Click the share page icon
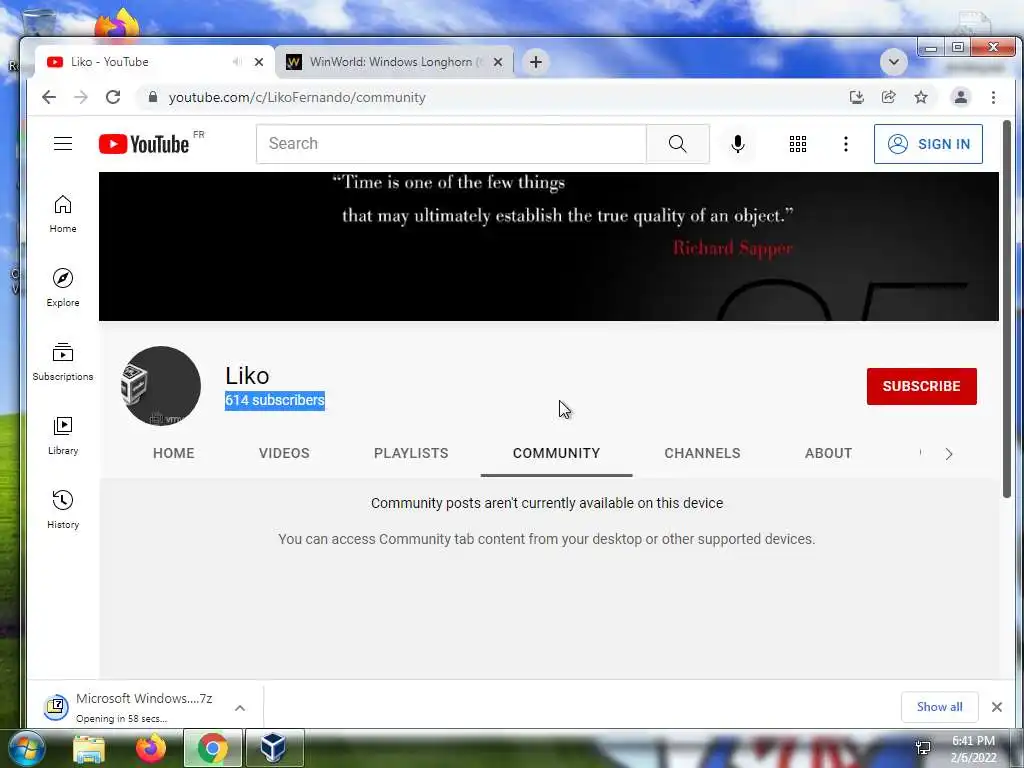 (x=888, y=97)
